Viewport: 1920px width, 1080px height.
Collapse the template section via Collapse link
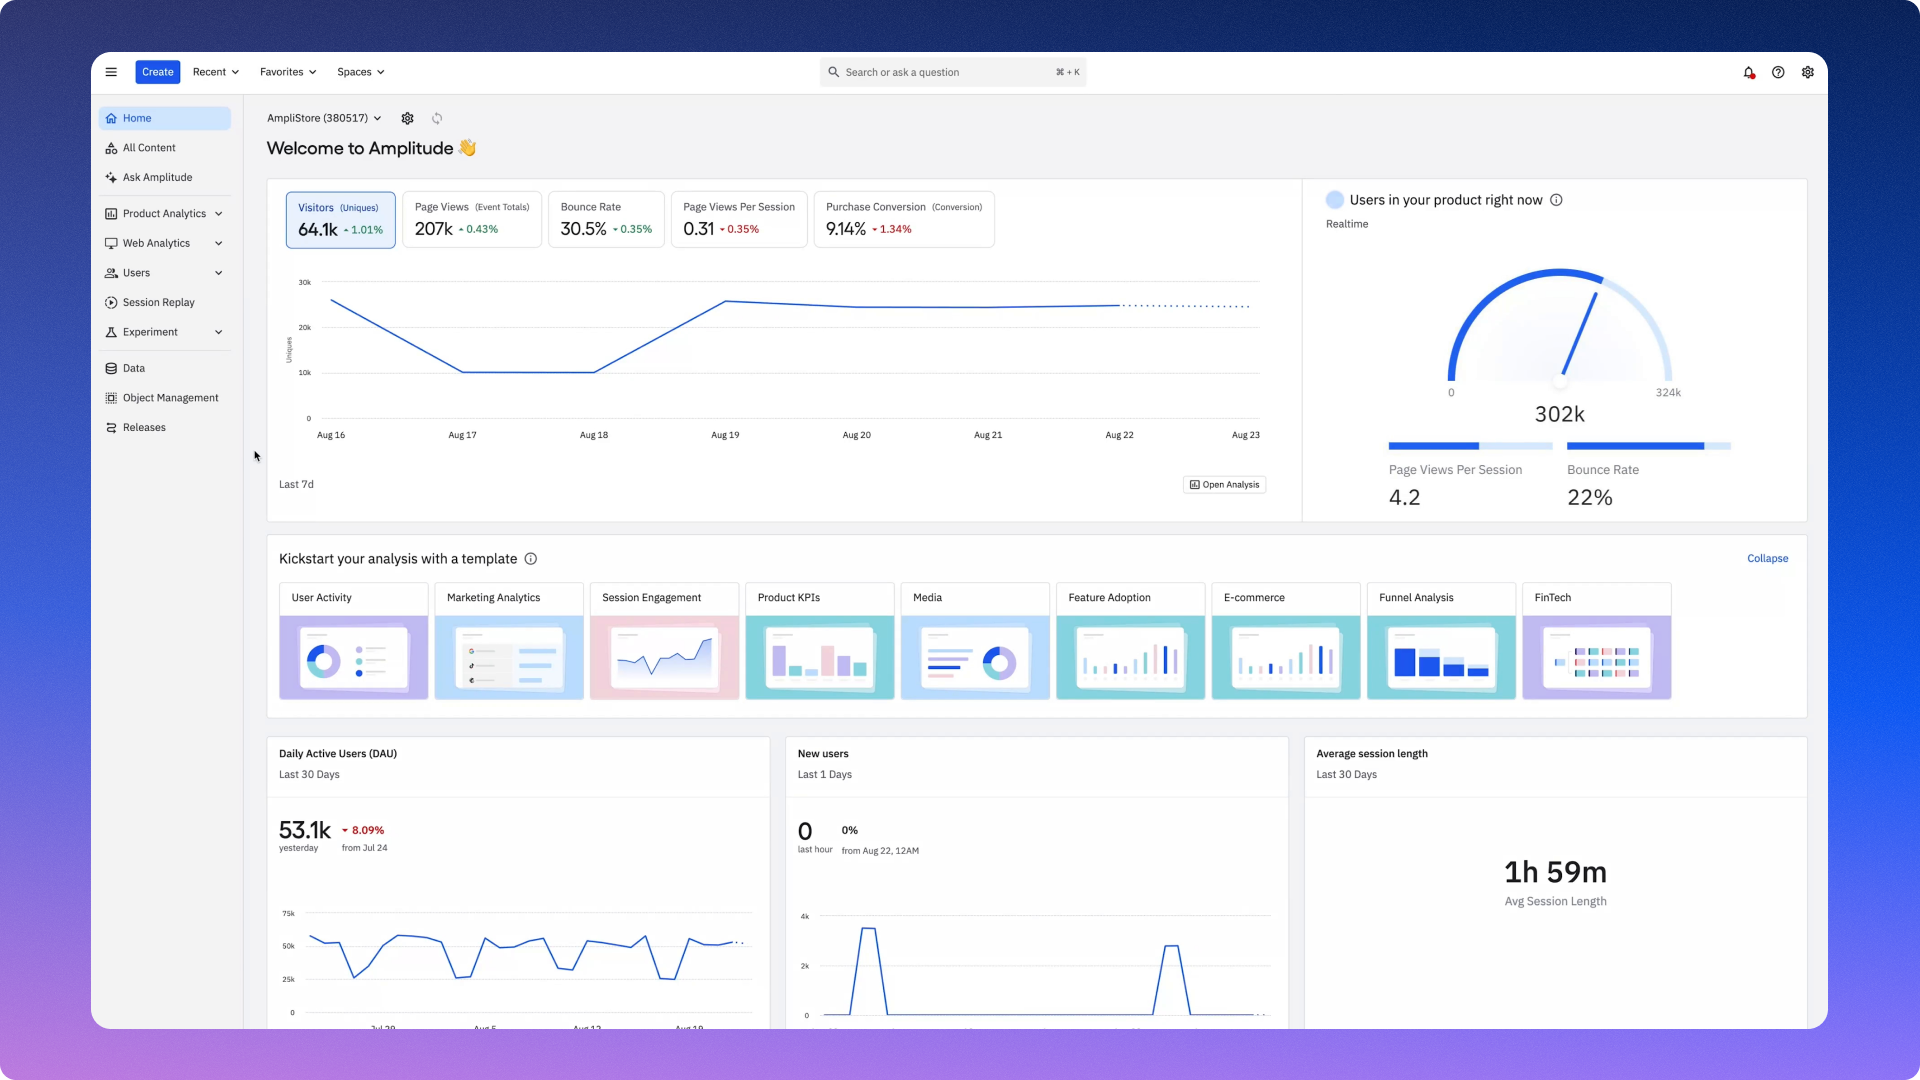[1767, 559]
